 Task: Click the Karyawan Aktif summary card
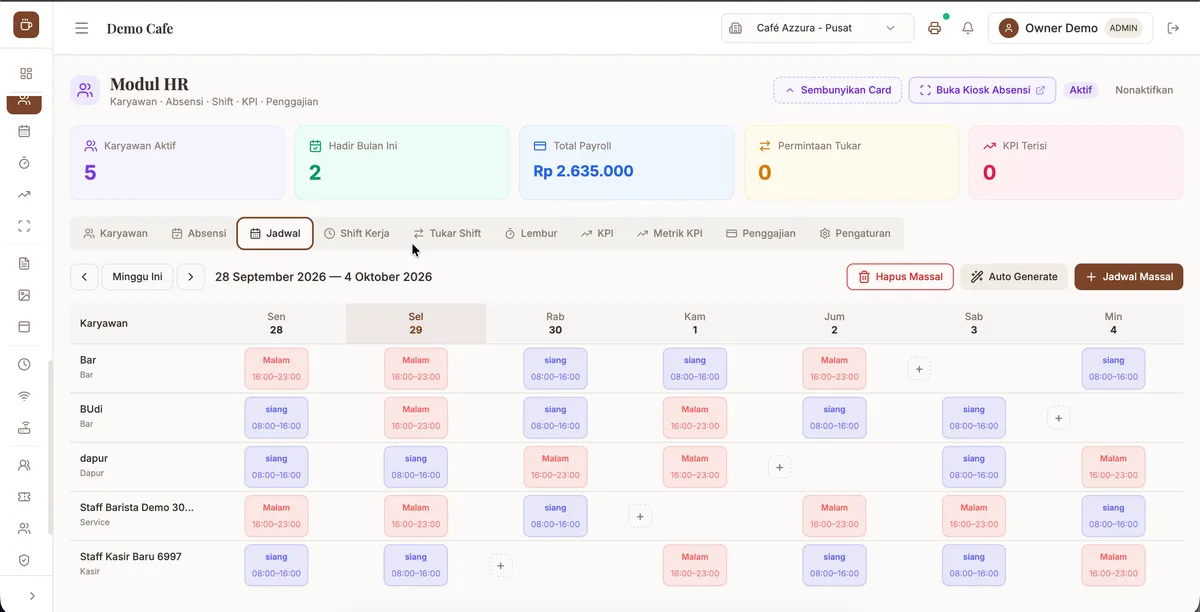[x=177, y=163]
